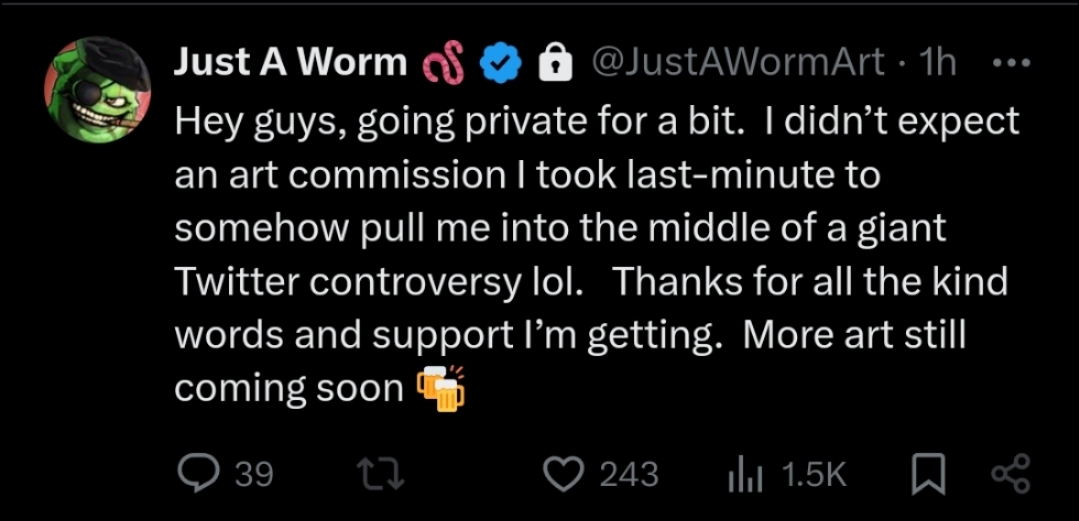1079x521 pixels.
Task: Open the reply icon to comment
Action: coord(198,472)
